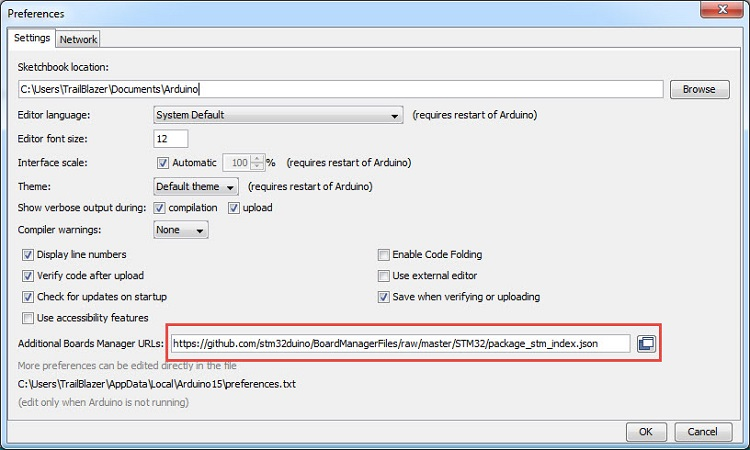Toggle the Automatic interface scale checkbox
750x450 pixels.
(x=163, y=163)
